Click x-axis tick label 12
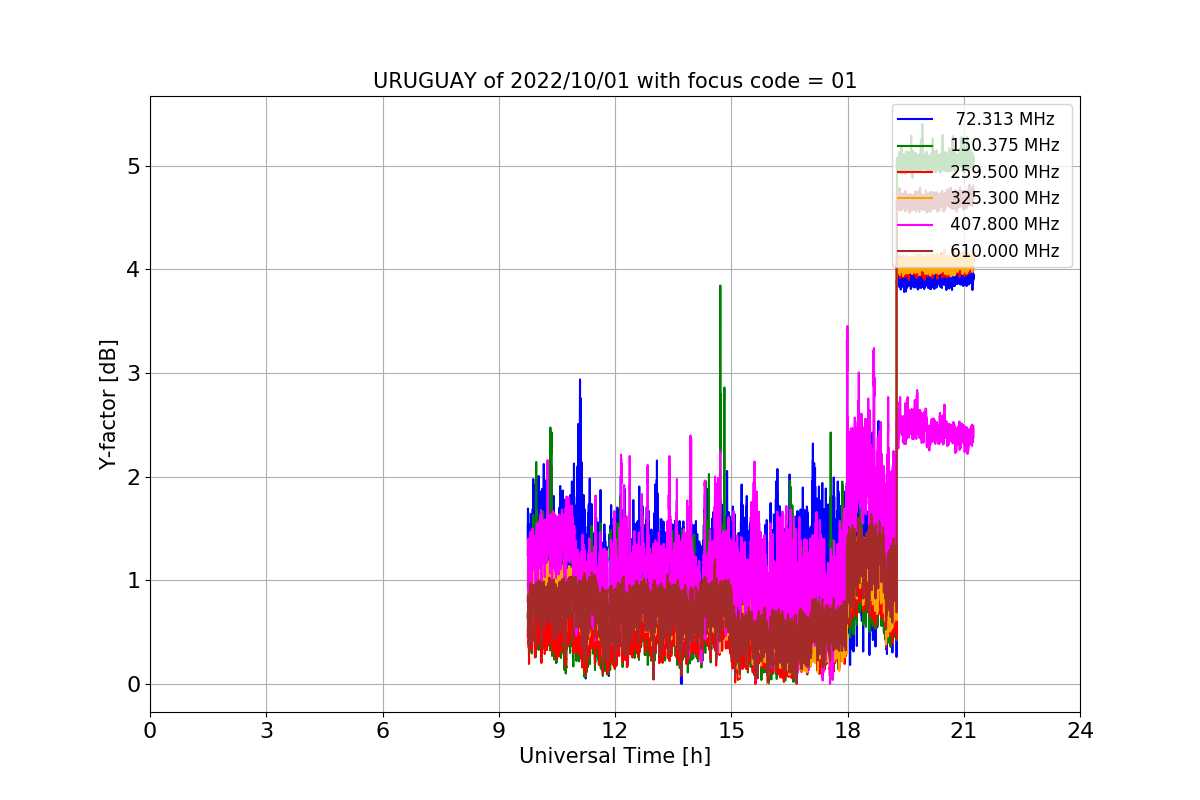The height and width of the screenshot is (800, 1200). pos(615,731)
